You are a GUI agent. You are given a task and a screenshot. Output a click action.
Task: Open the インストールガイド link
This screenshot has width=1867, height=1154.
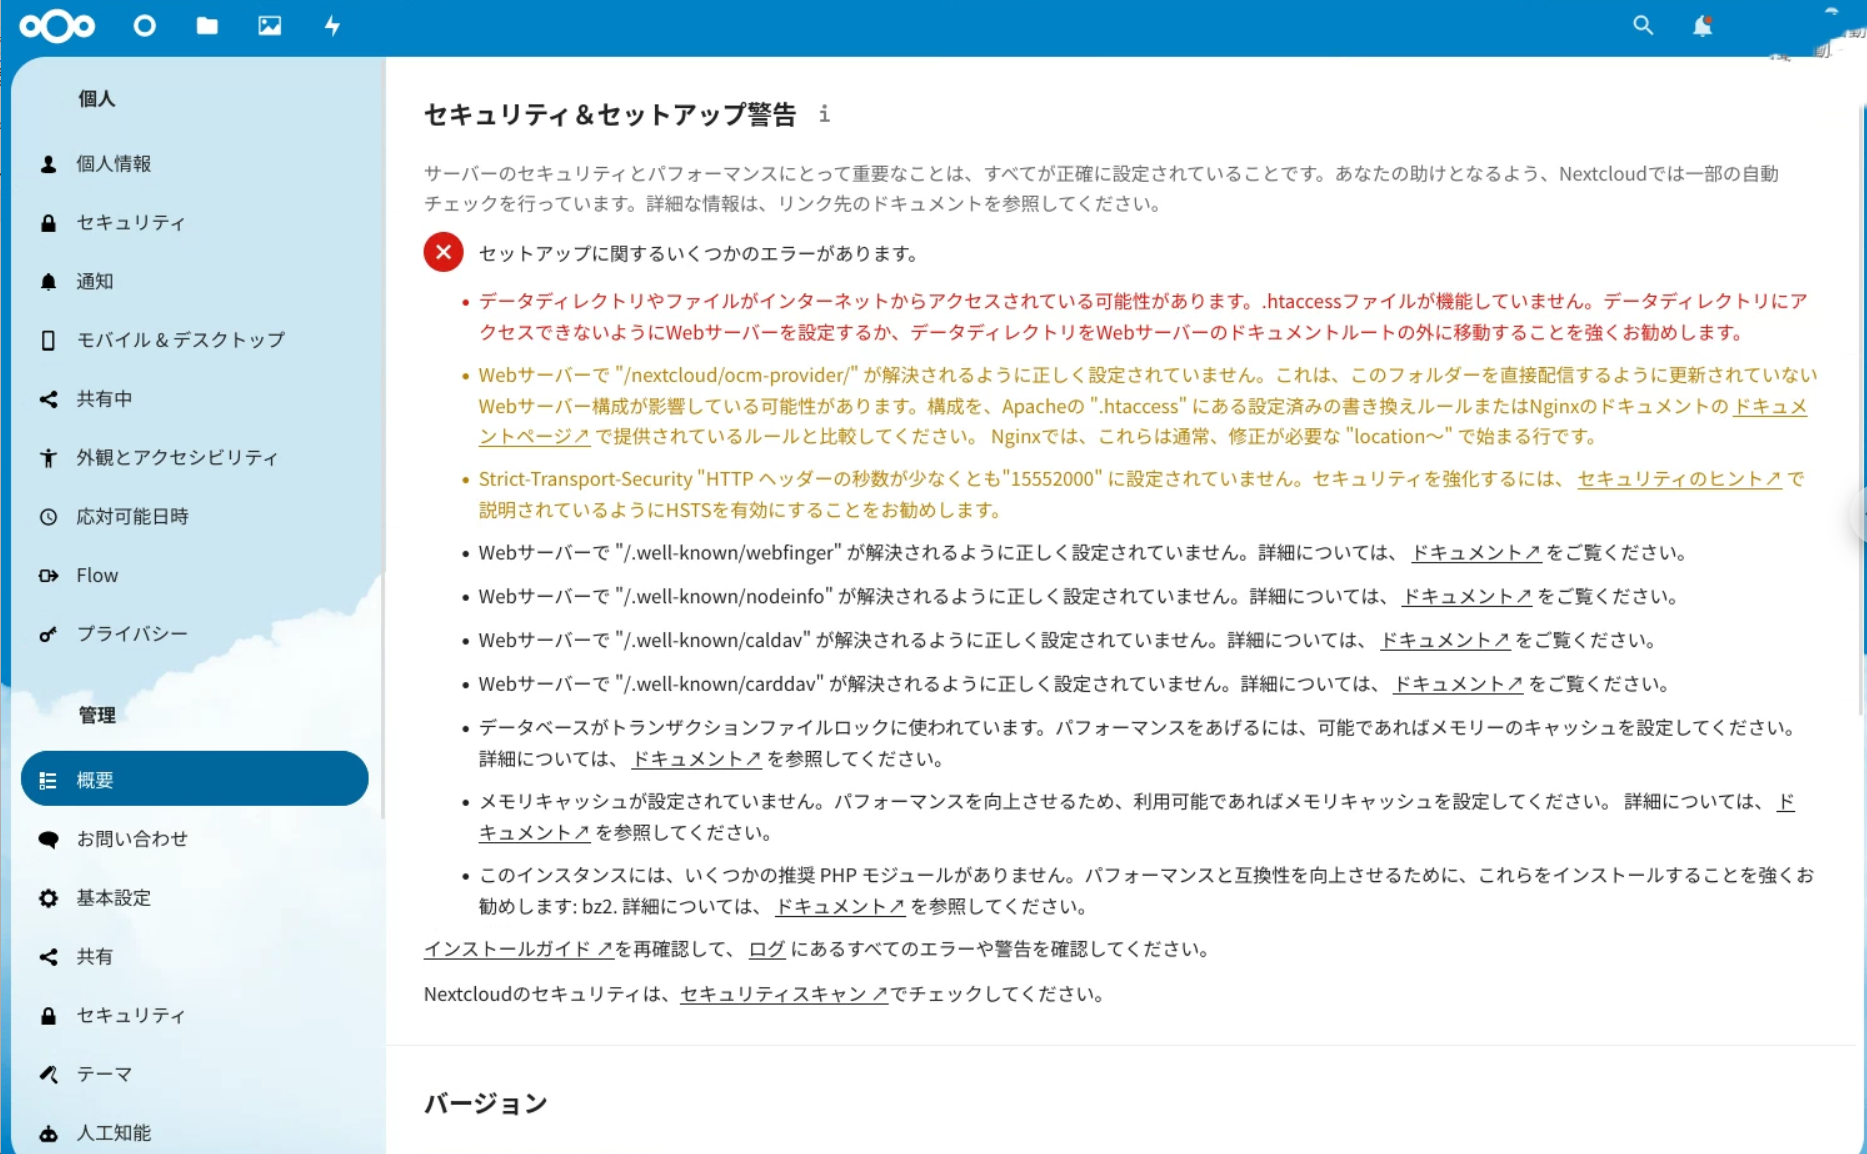coord(518,949)
